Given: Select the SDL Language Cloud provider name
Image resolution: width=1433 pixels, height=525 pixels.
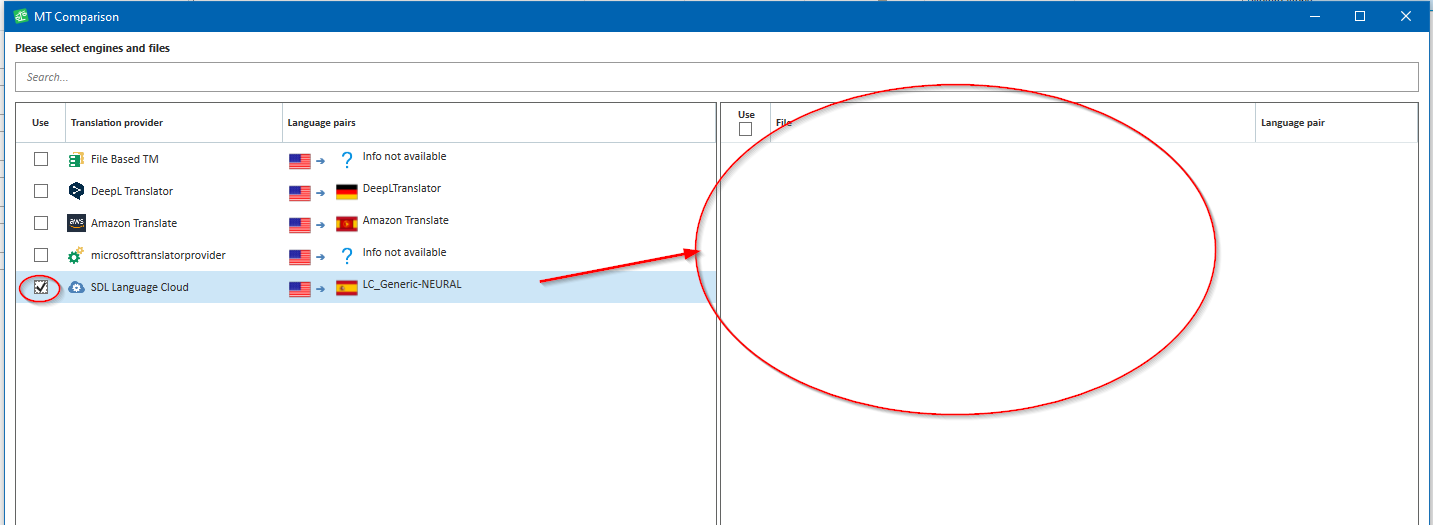Looking at the screenshot, I should [140, 287].
